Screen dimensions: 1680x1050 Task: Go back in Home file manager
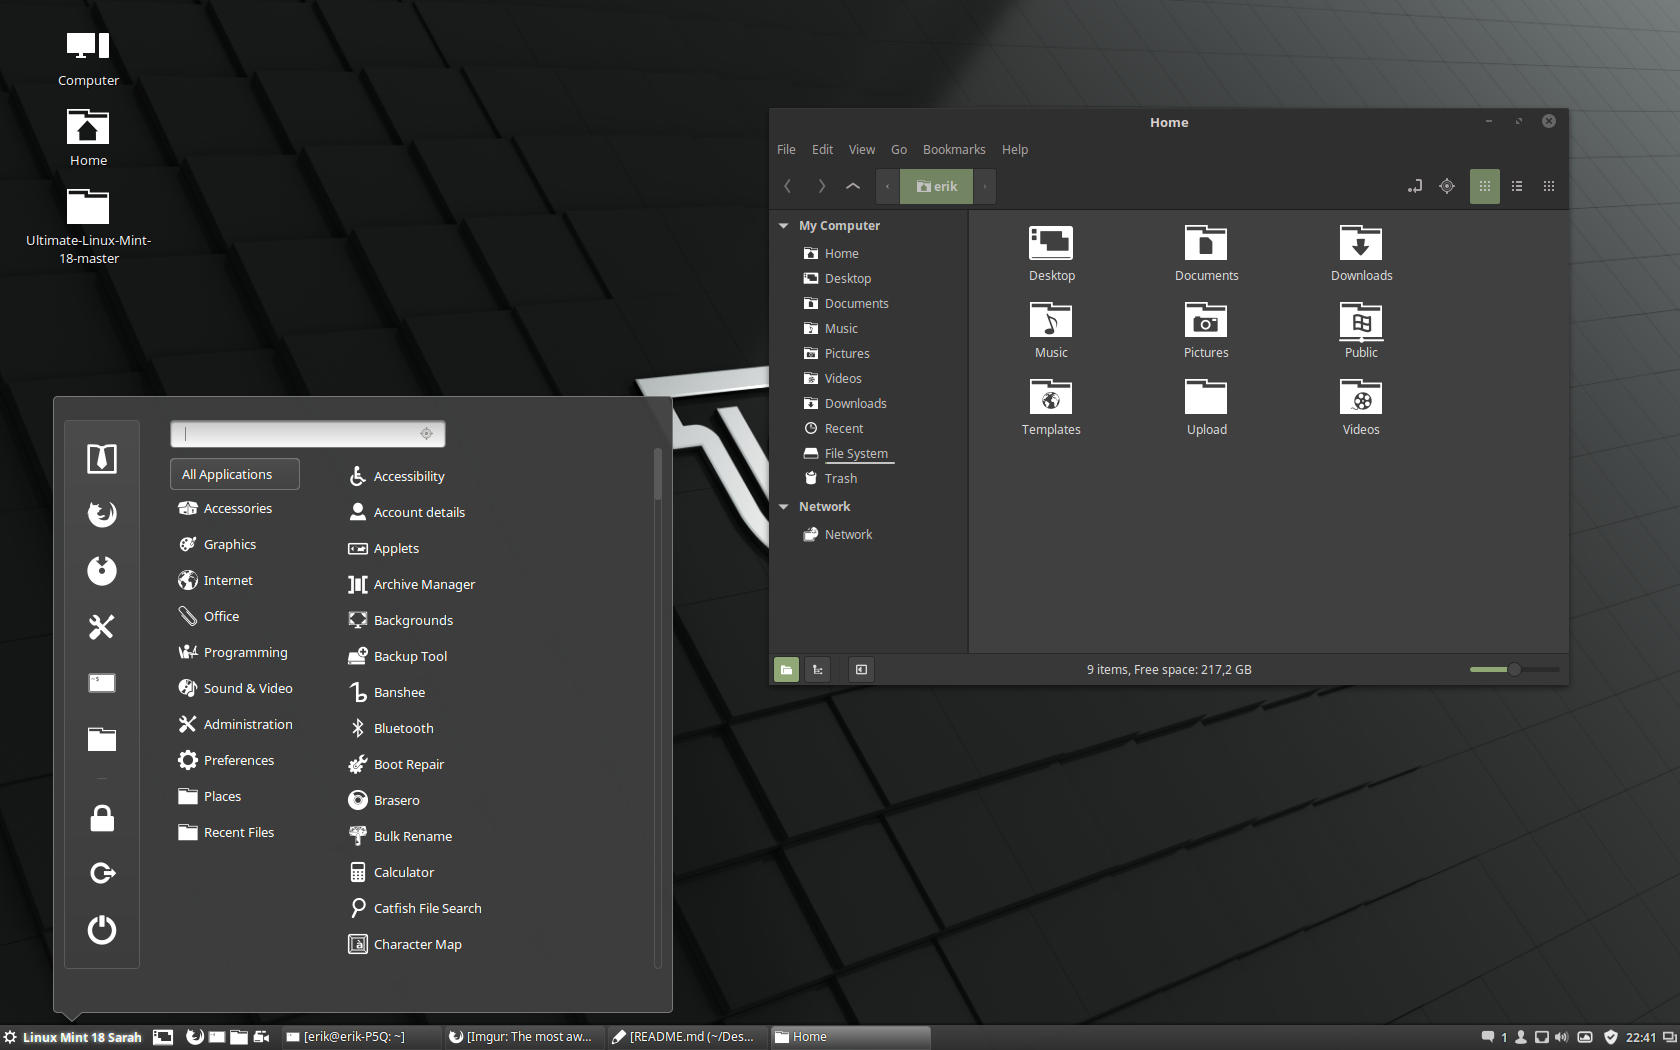click(x=788, y=186)
